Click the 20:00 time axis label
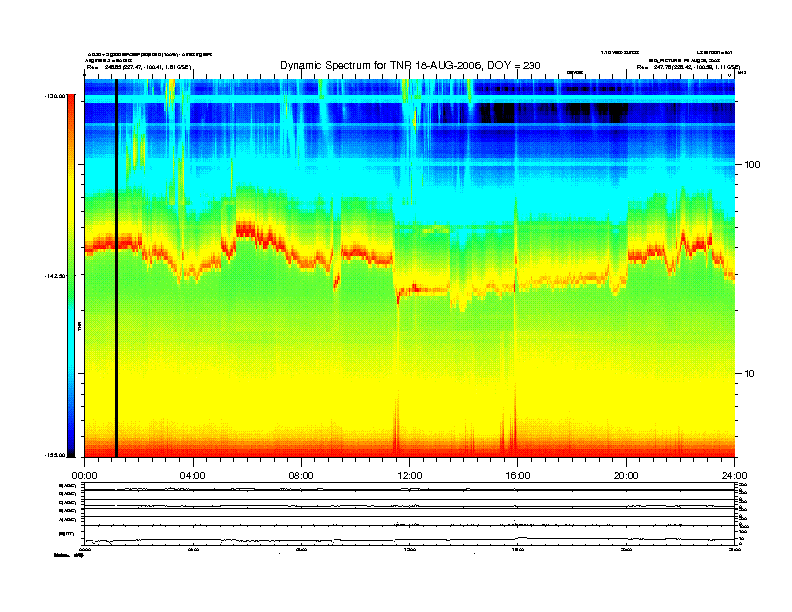Image resolution: width=792 pixels, height=612 pixels. [x=626, y=476]
